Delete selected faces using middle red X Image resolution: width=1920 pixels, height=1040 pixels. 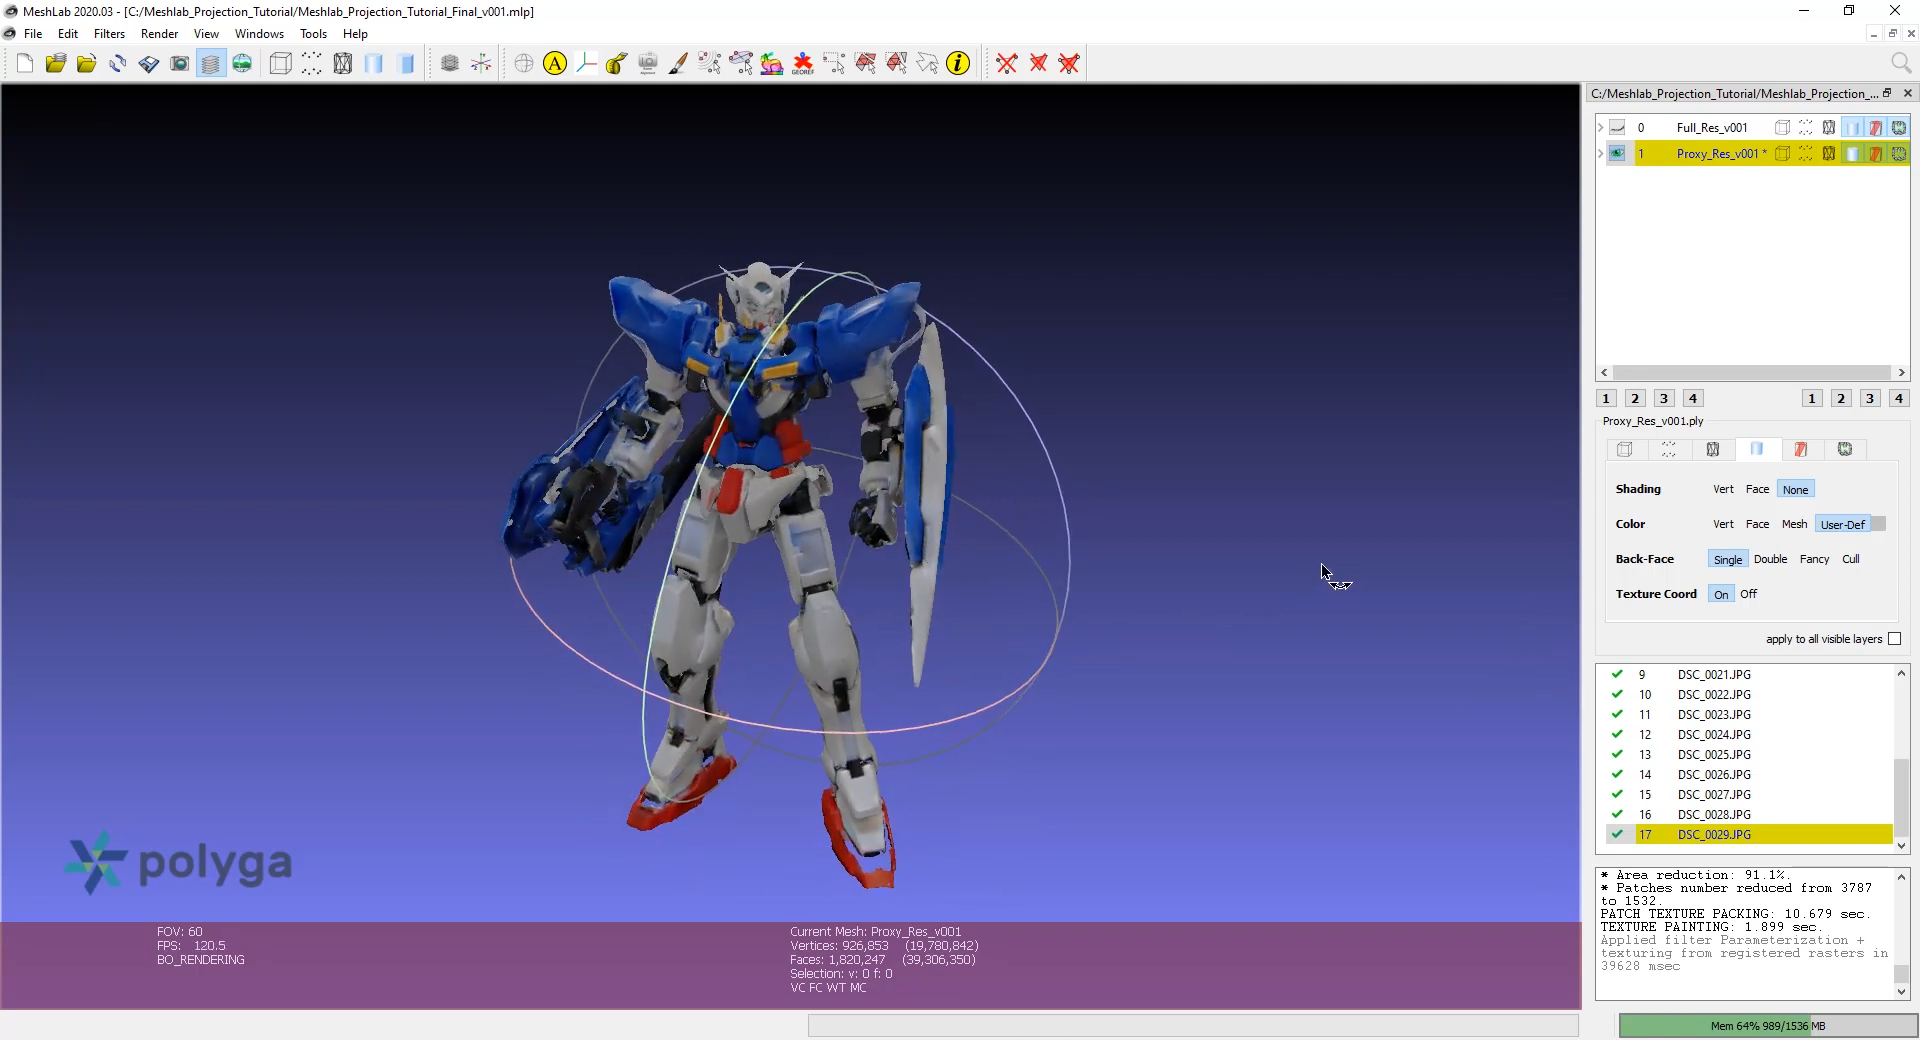(x=1038, y=64)
